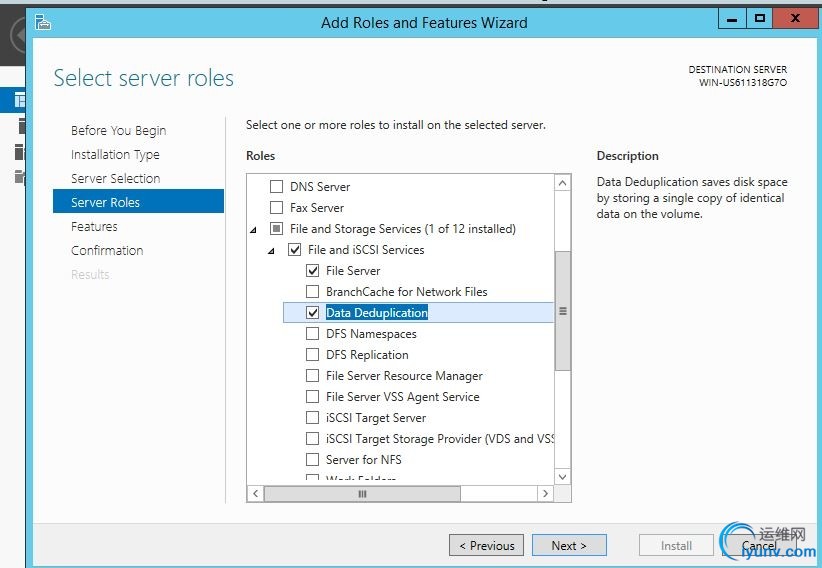Click the Previous button
This screenshot has height=568, width=822.
pos(486,545)
